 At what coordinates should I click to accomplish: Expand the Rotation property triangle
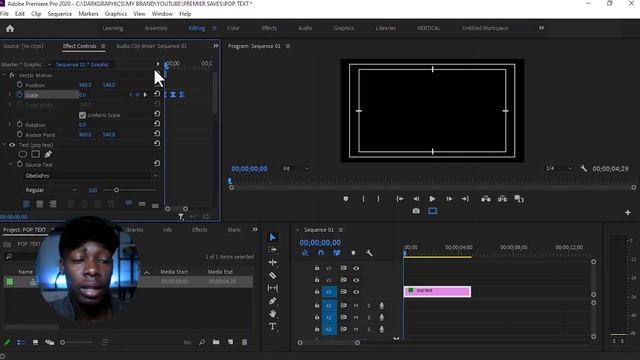pos(10,124)
